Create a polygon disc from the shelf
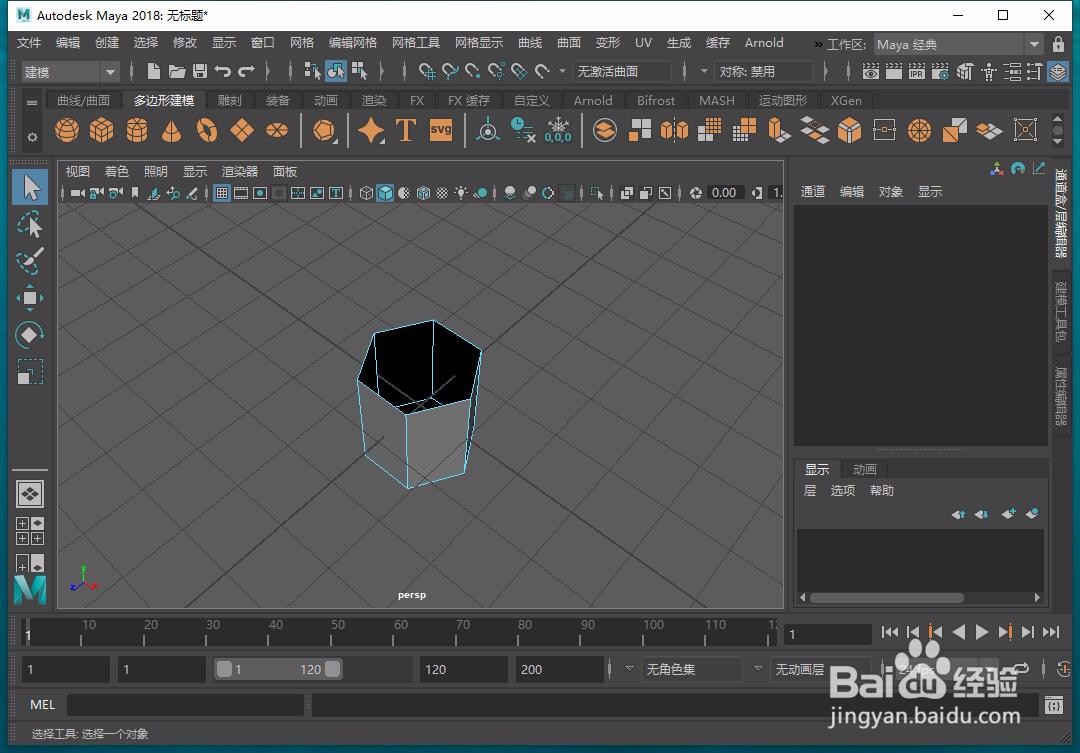The width and height of the screenshot is (1080, 753). pyautogui.click(x=277, y=130)
